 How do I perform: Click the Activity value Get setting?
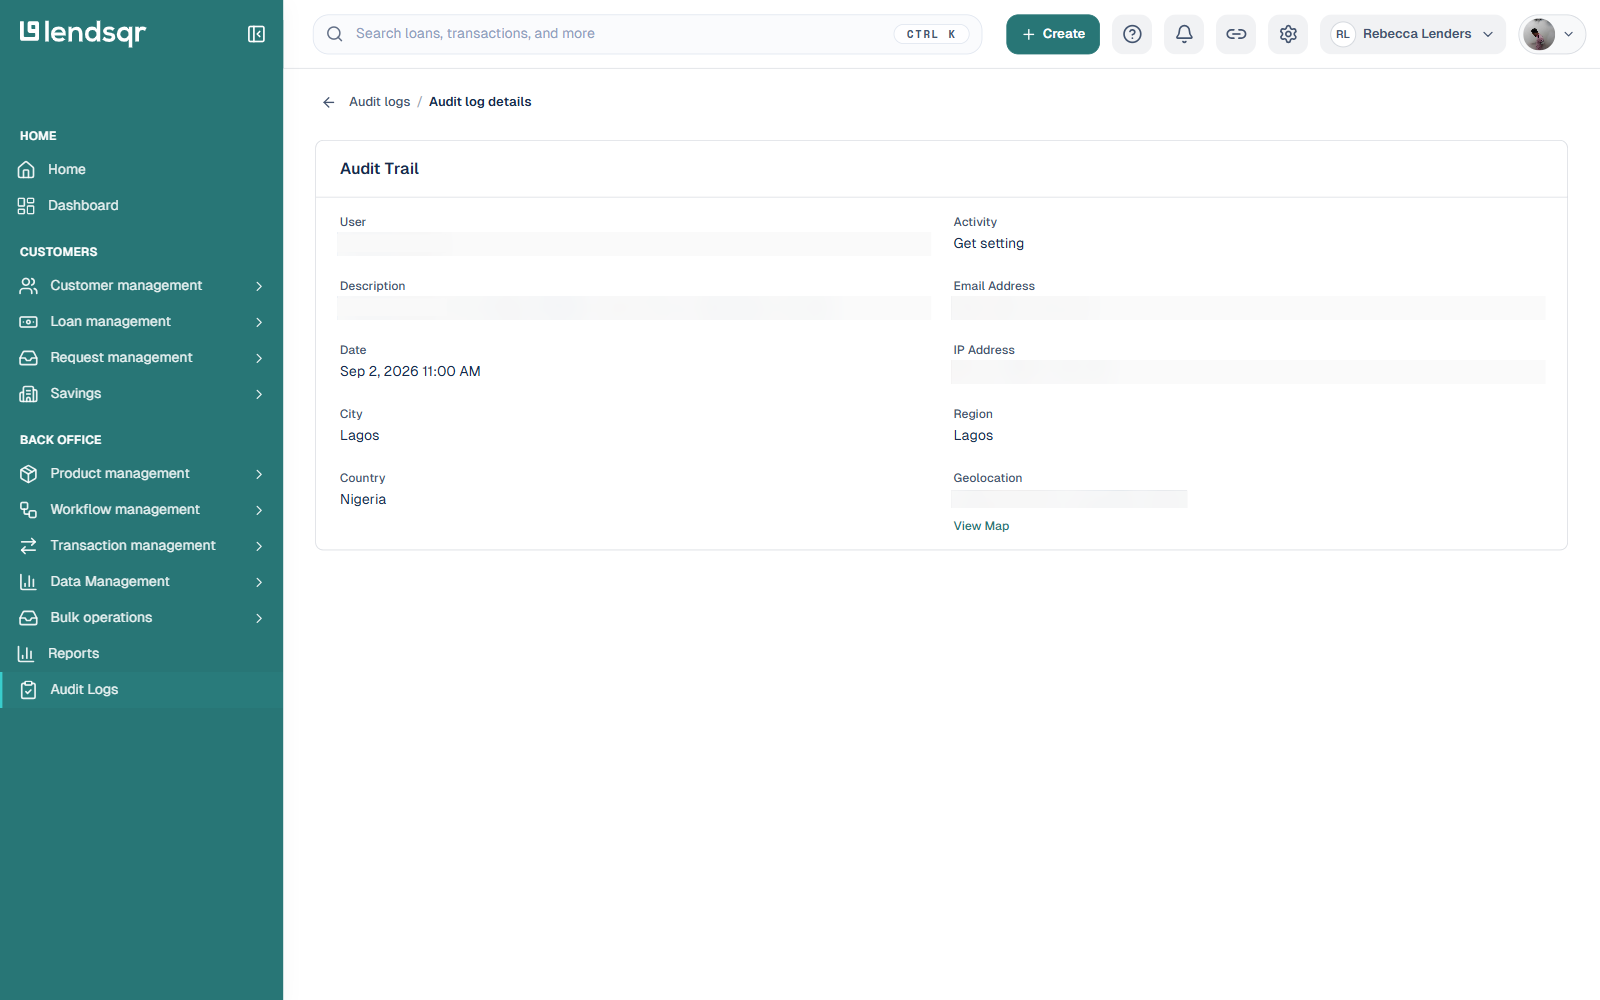[x=988, y=243]
